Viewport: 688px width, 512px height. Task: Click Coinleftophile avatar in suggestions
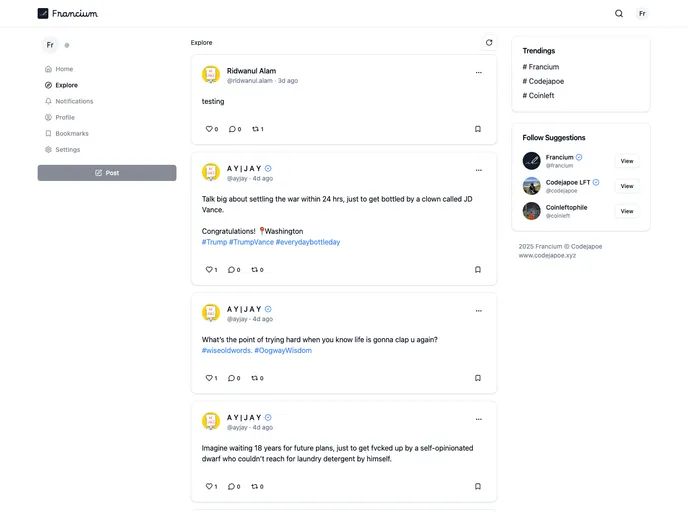pyautogui.click(x=531, y=211)
